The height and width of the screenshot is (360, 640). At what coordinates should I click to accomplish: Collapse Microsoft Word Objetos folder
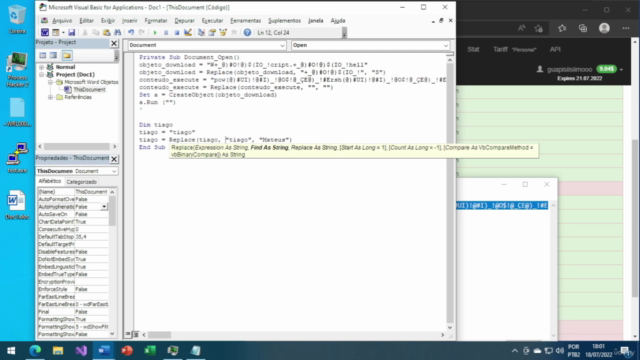coord(50,82)
